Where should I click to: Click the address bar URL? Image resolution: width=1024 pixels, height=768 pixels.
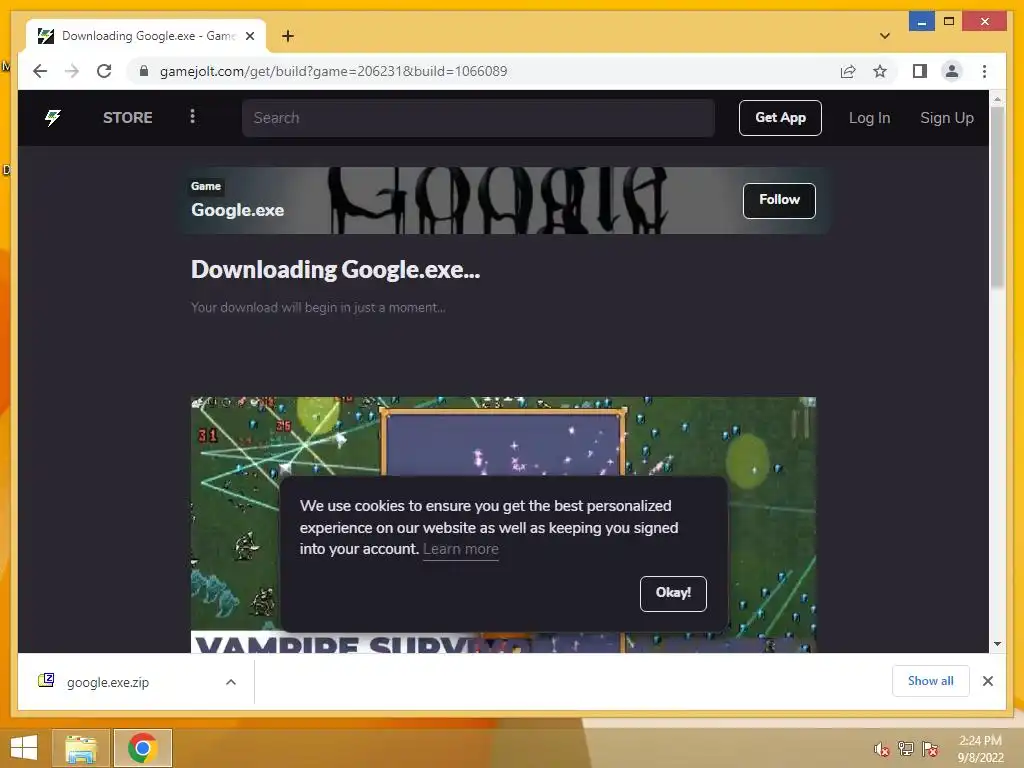333,71
